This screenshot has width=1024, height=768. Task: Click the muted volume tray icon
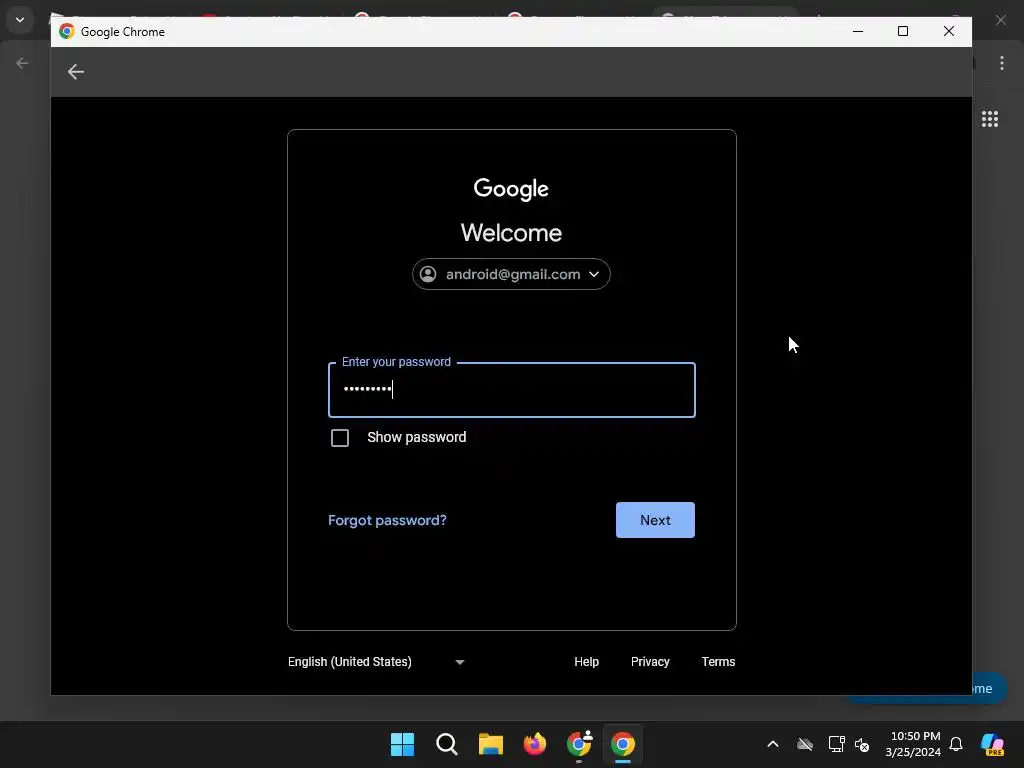tap(862, 744)
